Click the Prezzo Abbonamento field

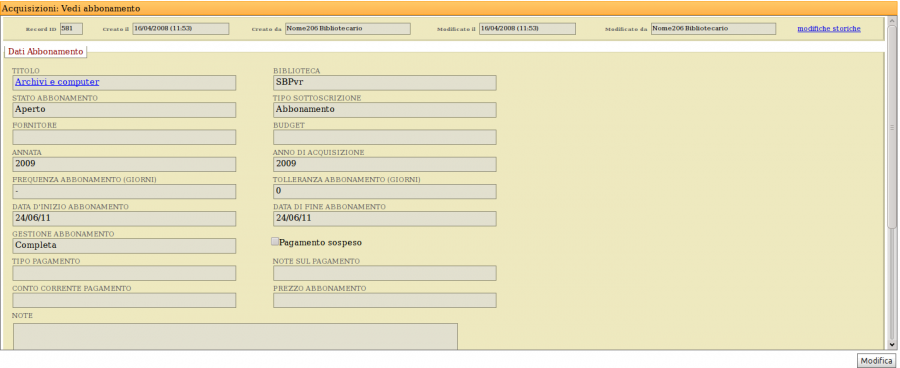tap(385, 300)
